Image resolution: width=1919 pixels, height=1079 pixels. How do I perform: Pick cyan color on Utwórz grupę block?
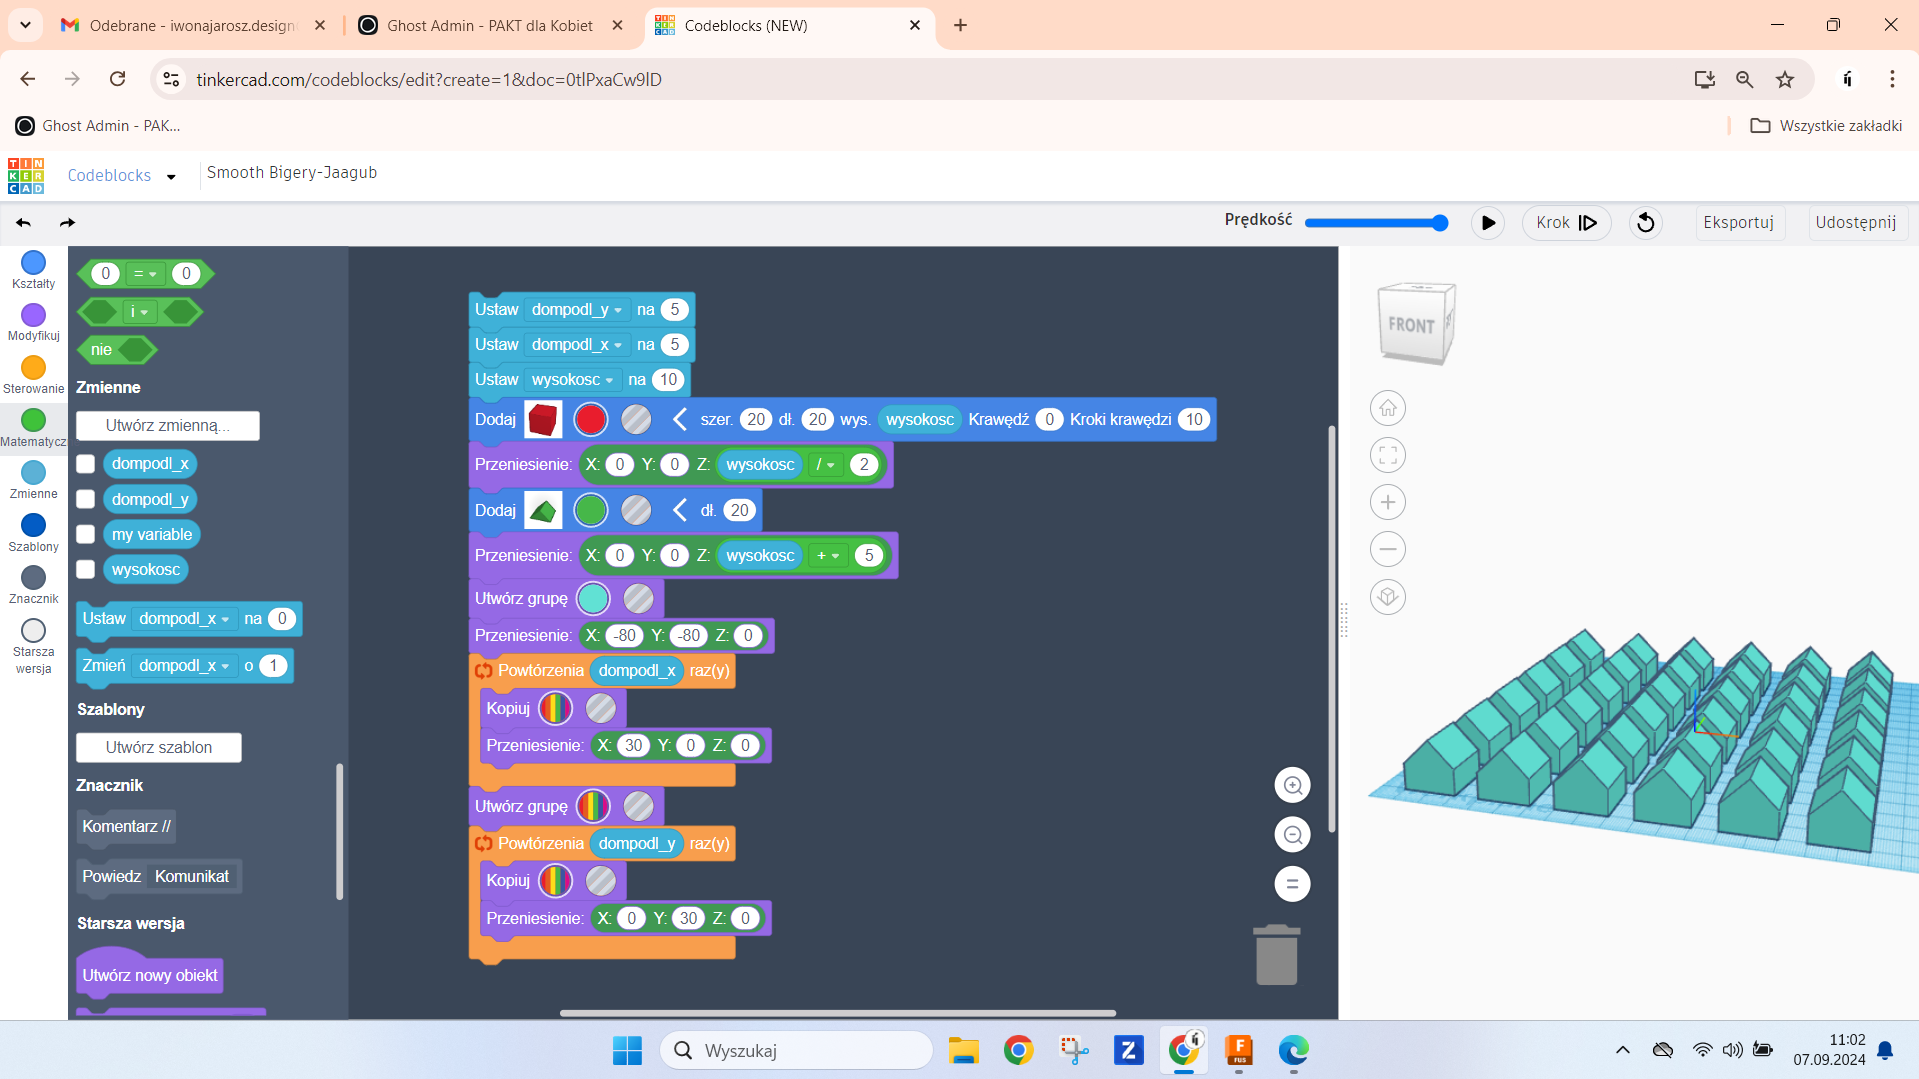(x=593, y=598)
